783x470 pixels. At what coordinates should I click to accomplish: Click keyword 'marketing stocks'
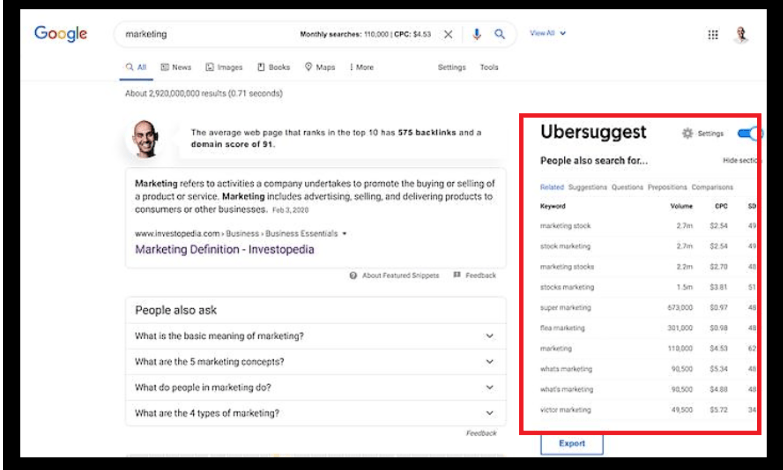pos(567,267)
